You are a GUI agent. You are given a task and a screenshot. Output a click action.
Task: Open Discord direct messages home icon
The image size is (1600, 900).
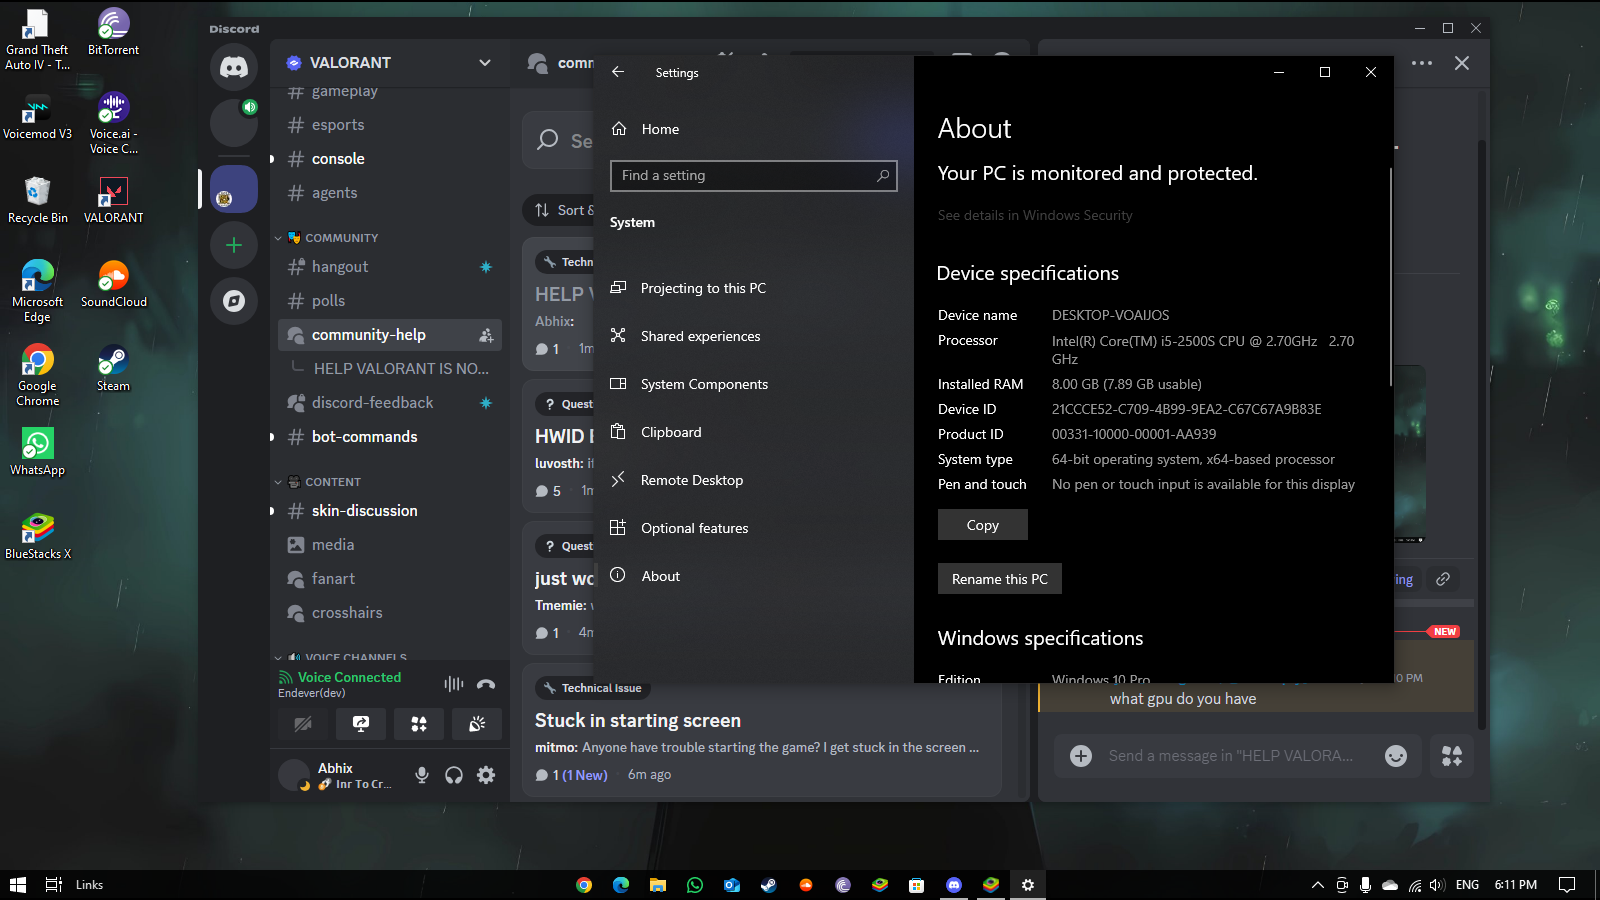(x=234, y=67)
